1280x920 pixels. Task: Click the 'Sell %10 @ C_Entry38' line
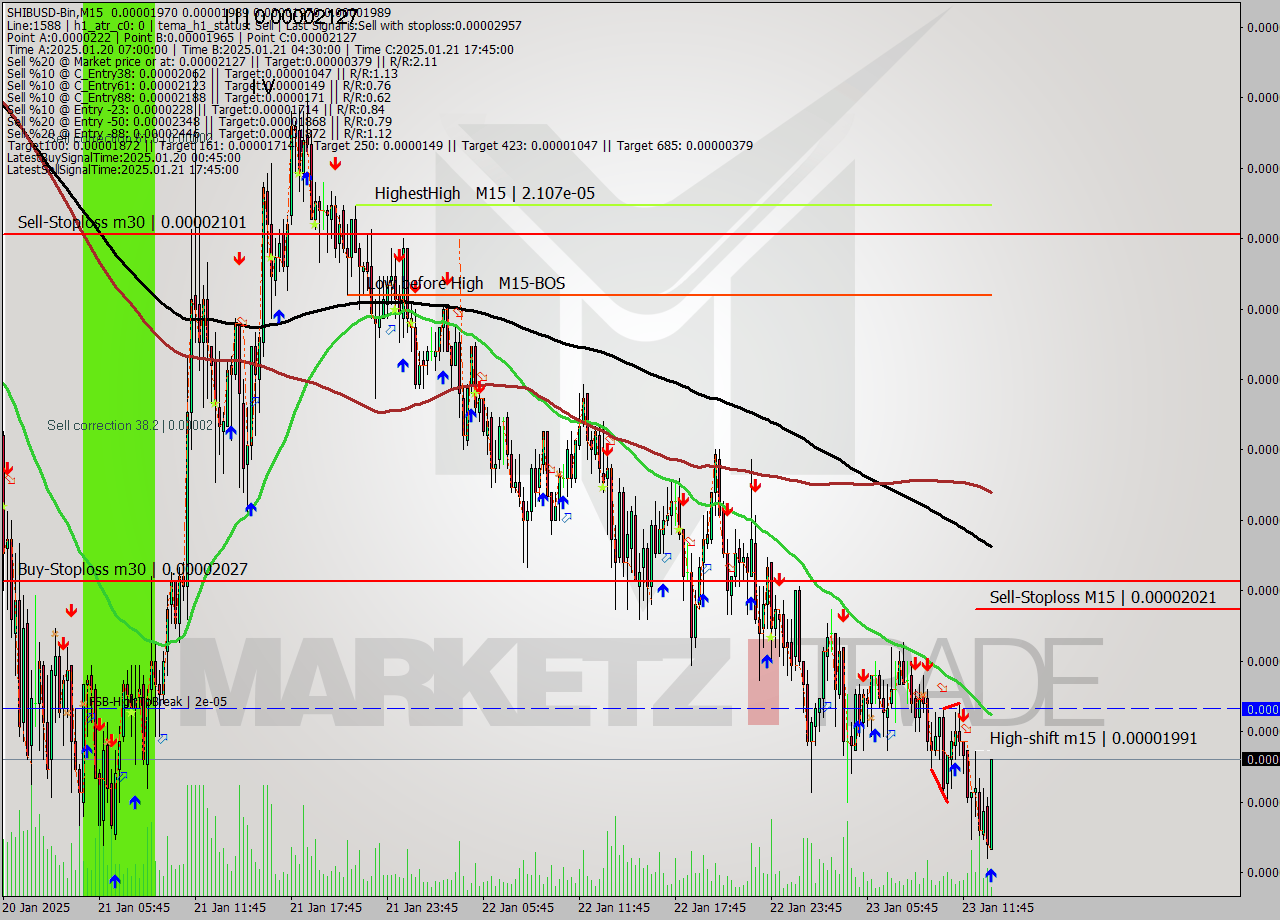point(202,73)
